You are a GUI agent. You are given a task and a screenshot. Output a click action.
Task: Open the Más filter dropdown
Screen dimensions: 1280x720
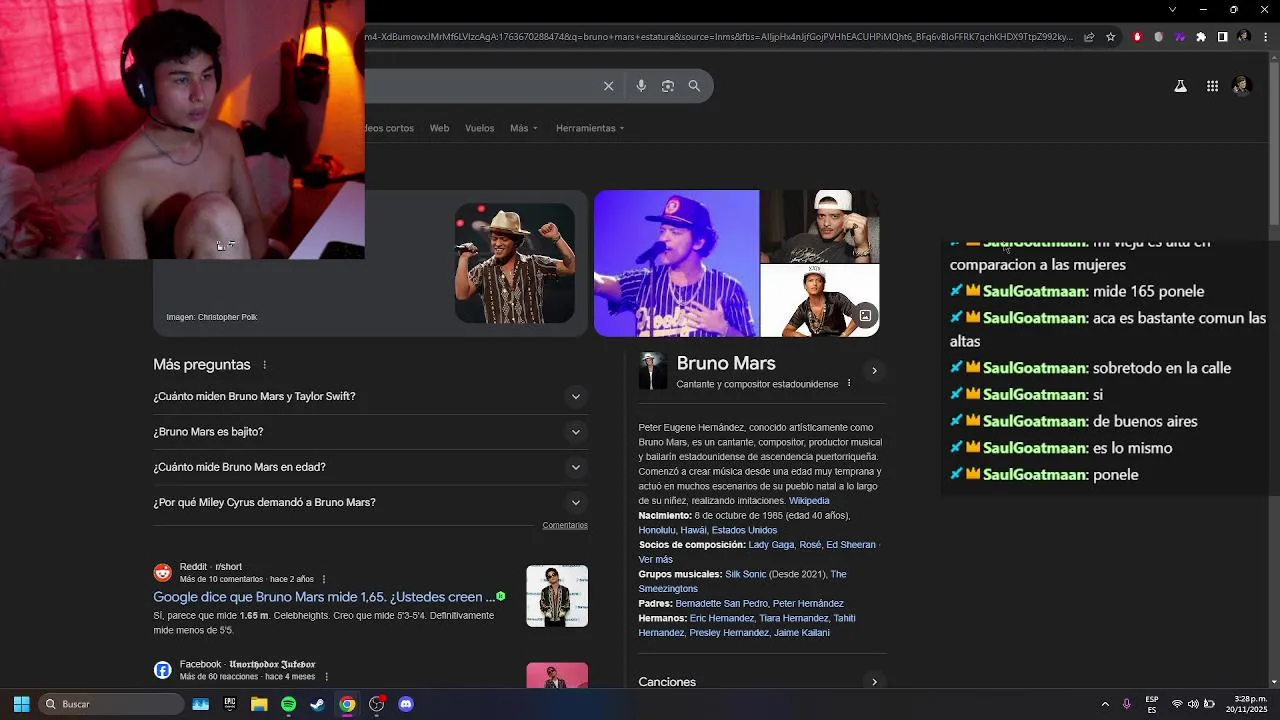(x=523, y=128)
